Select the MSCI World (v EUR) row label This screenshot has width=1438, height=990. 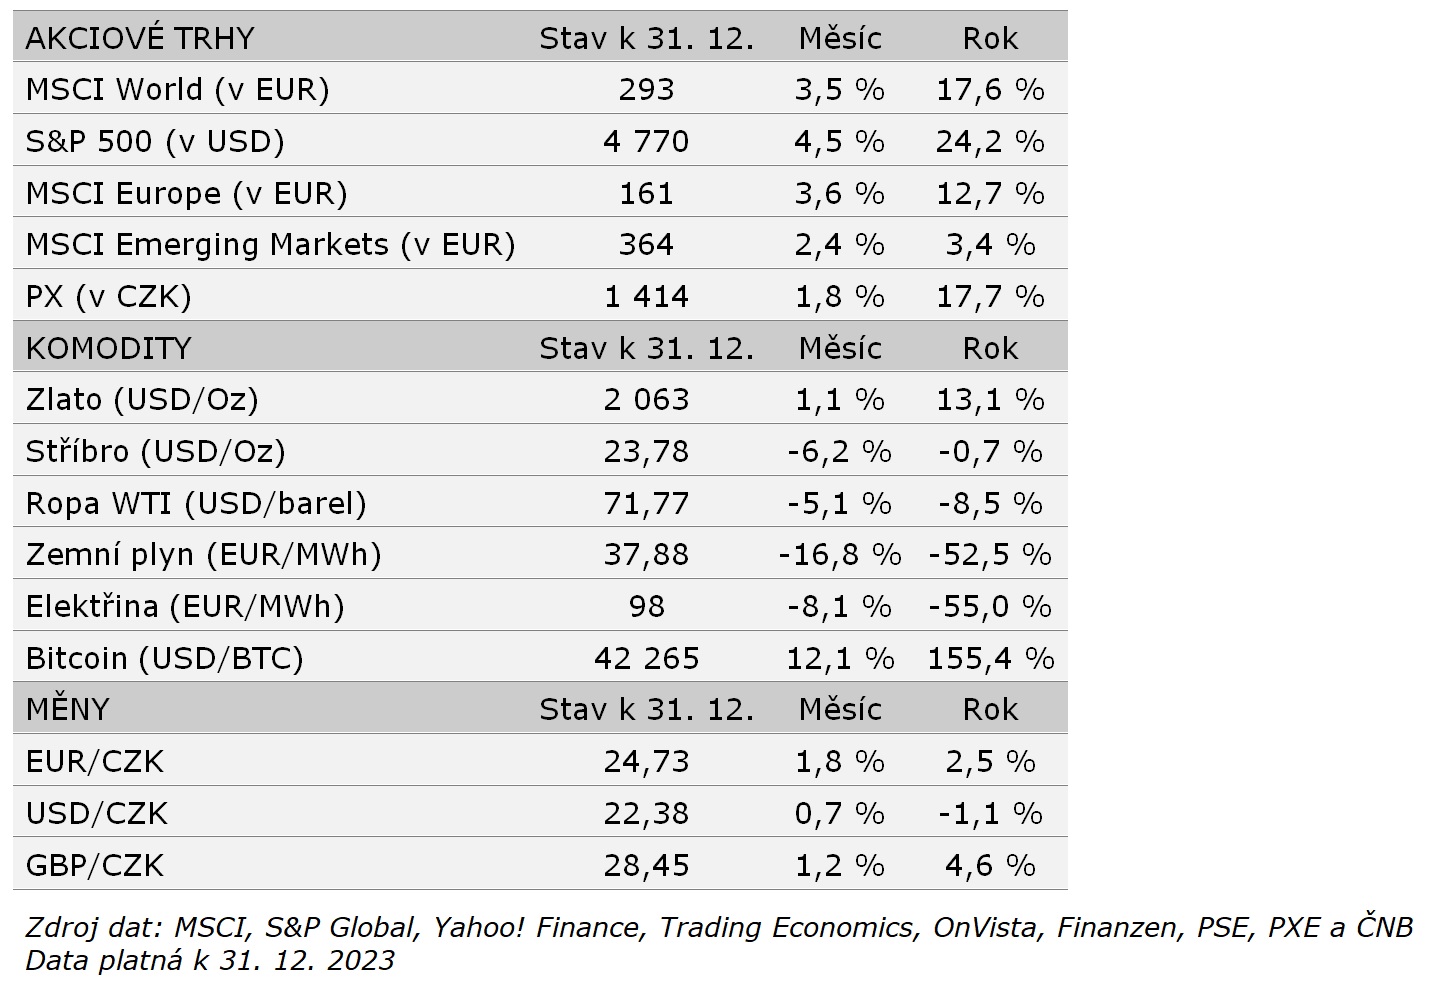pyautogui.click(x=177, y=90)
